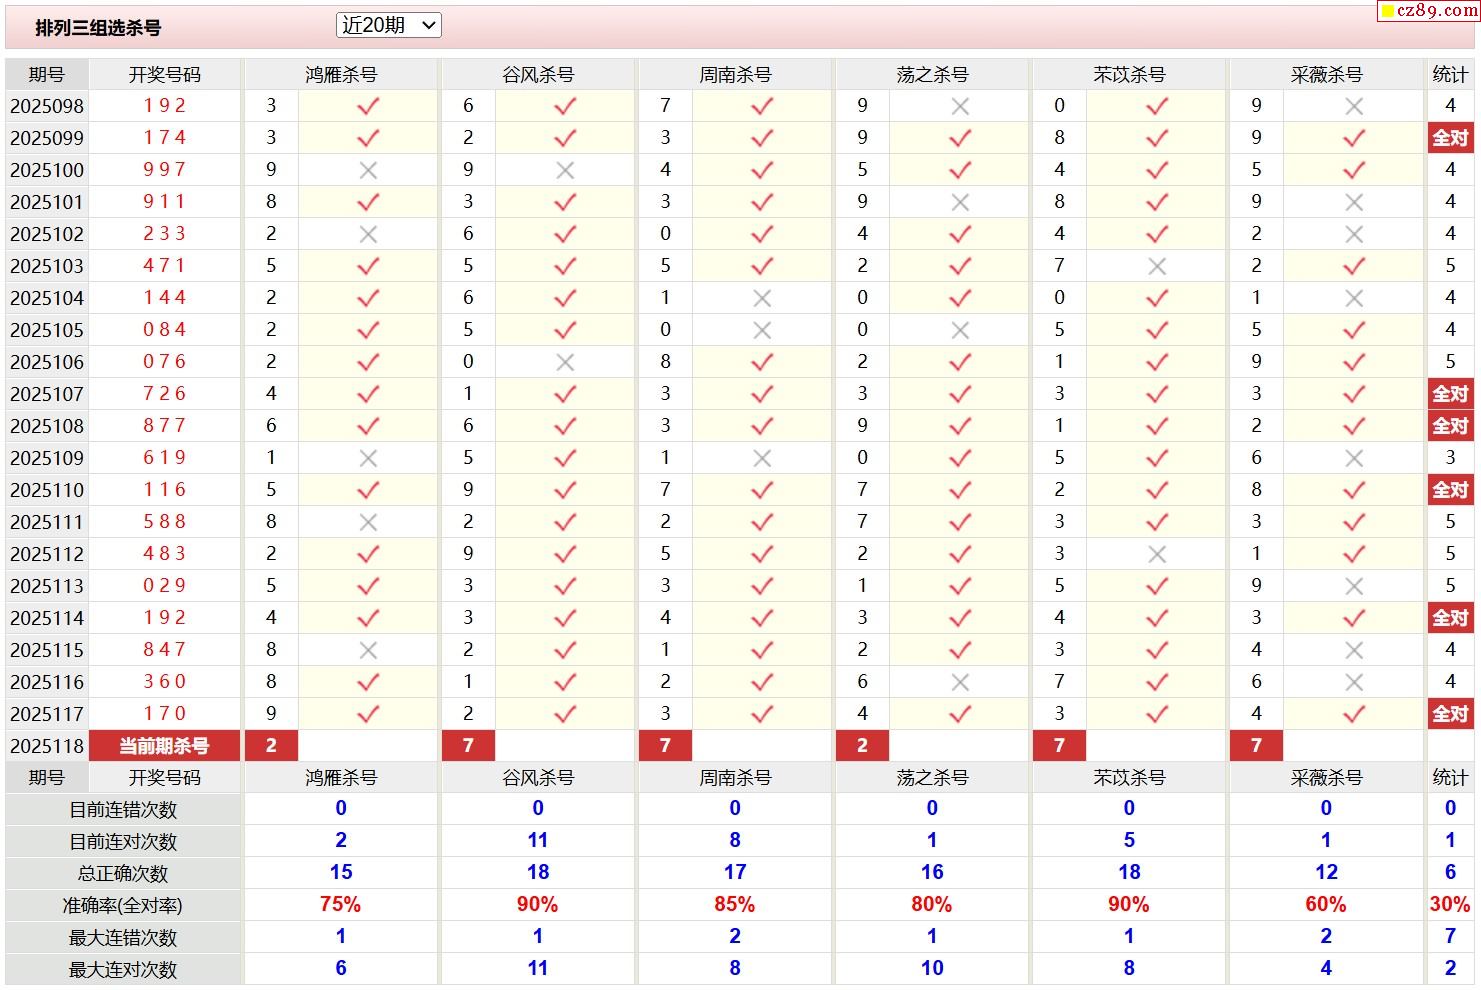Click draw number 877 in row 2025108
Image resolution: width=1481 pixels, height=990 pixels.
tap(164, 426)
